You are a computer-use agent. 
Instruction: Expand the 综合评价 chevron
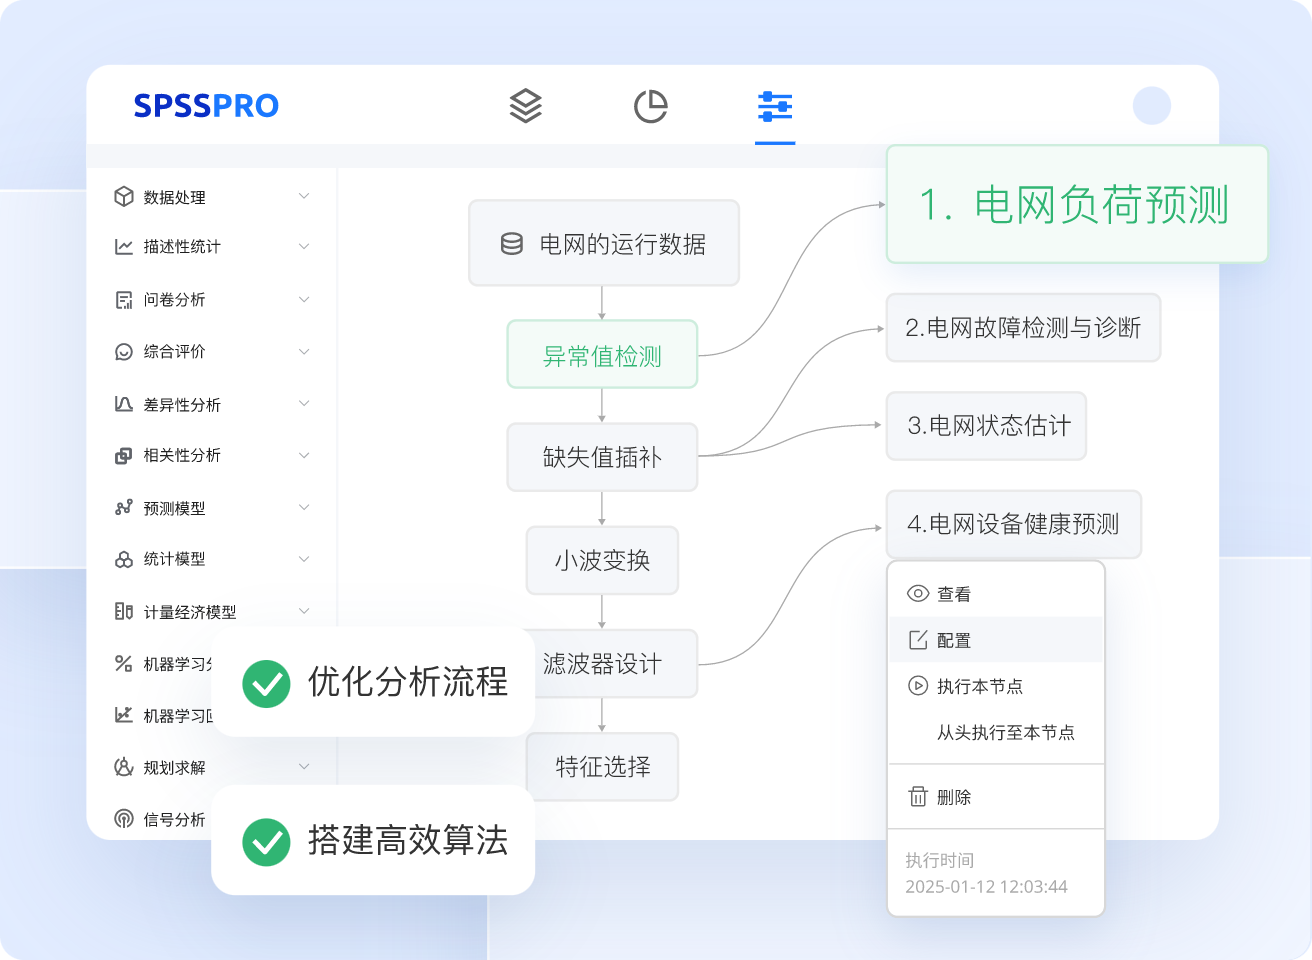tap(304, 351)
